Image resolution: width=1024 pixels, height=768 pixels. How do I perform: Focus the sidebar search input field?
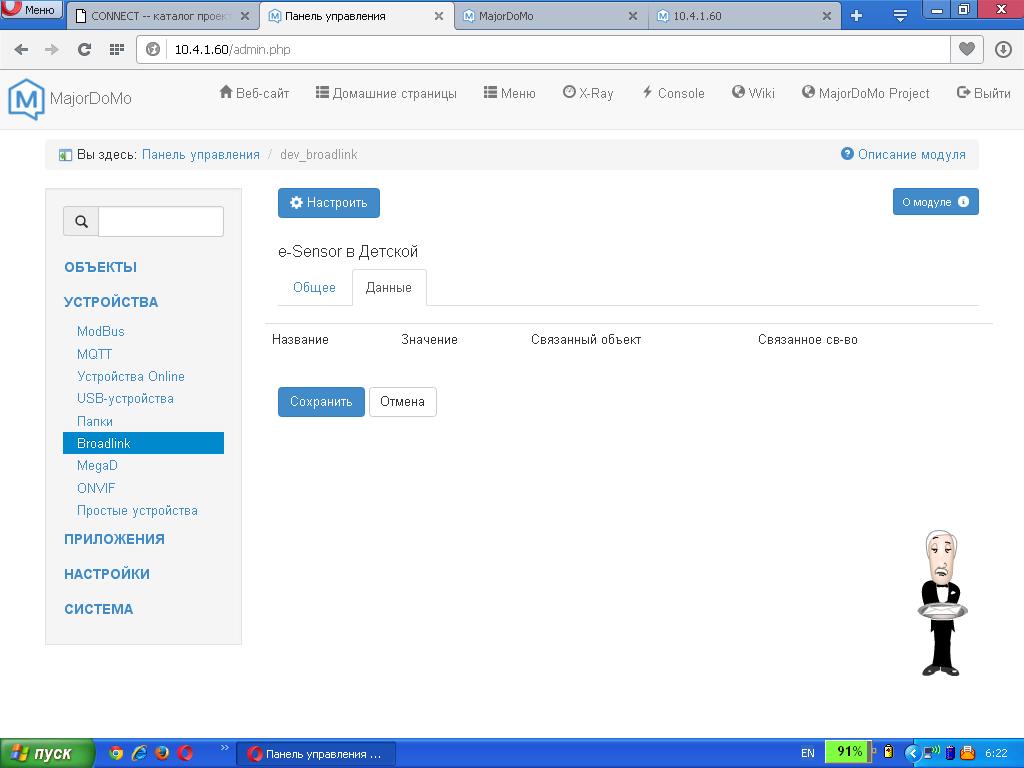coord(161,221)
